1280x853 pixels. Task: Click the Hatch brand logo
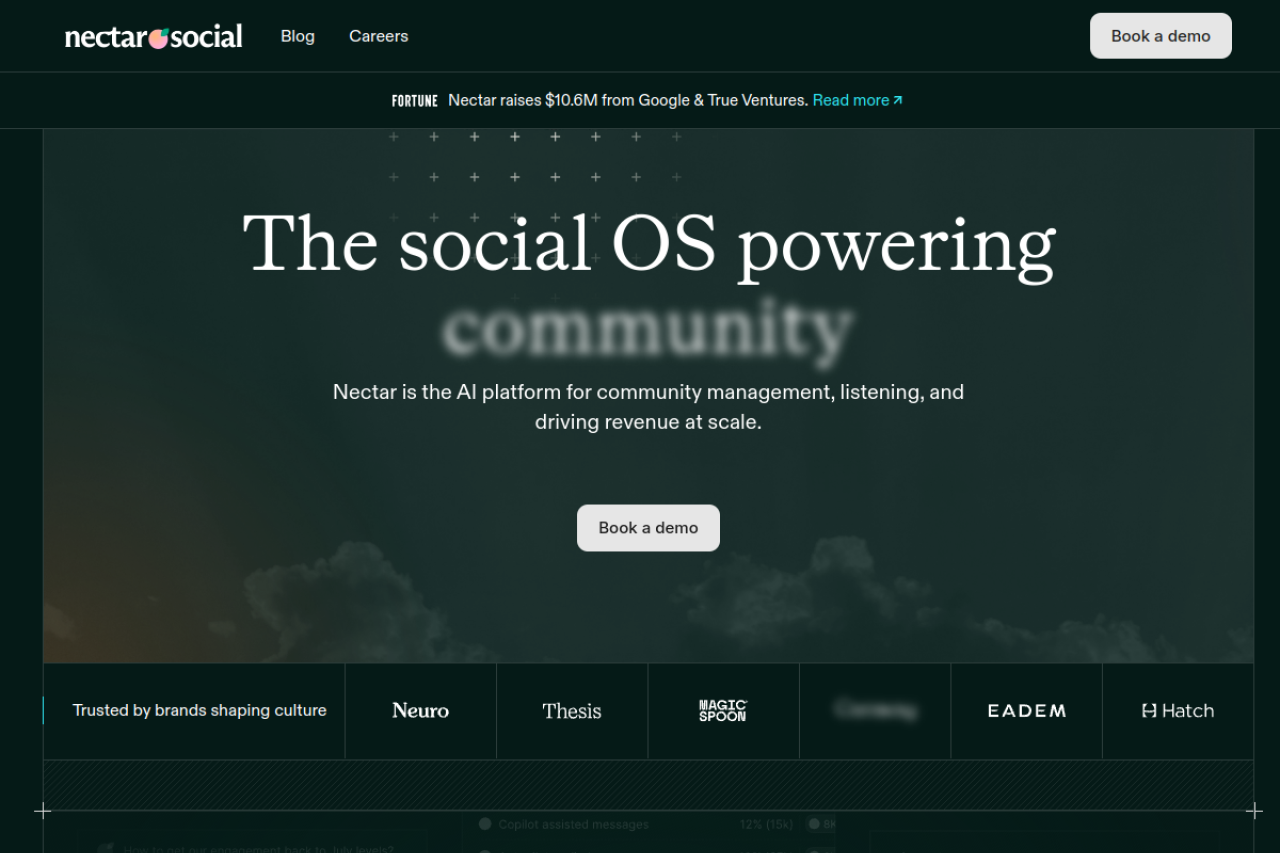(1177, 711)
